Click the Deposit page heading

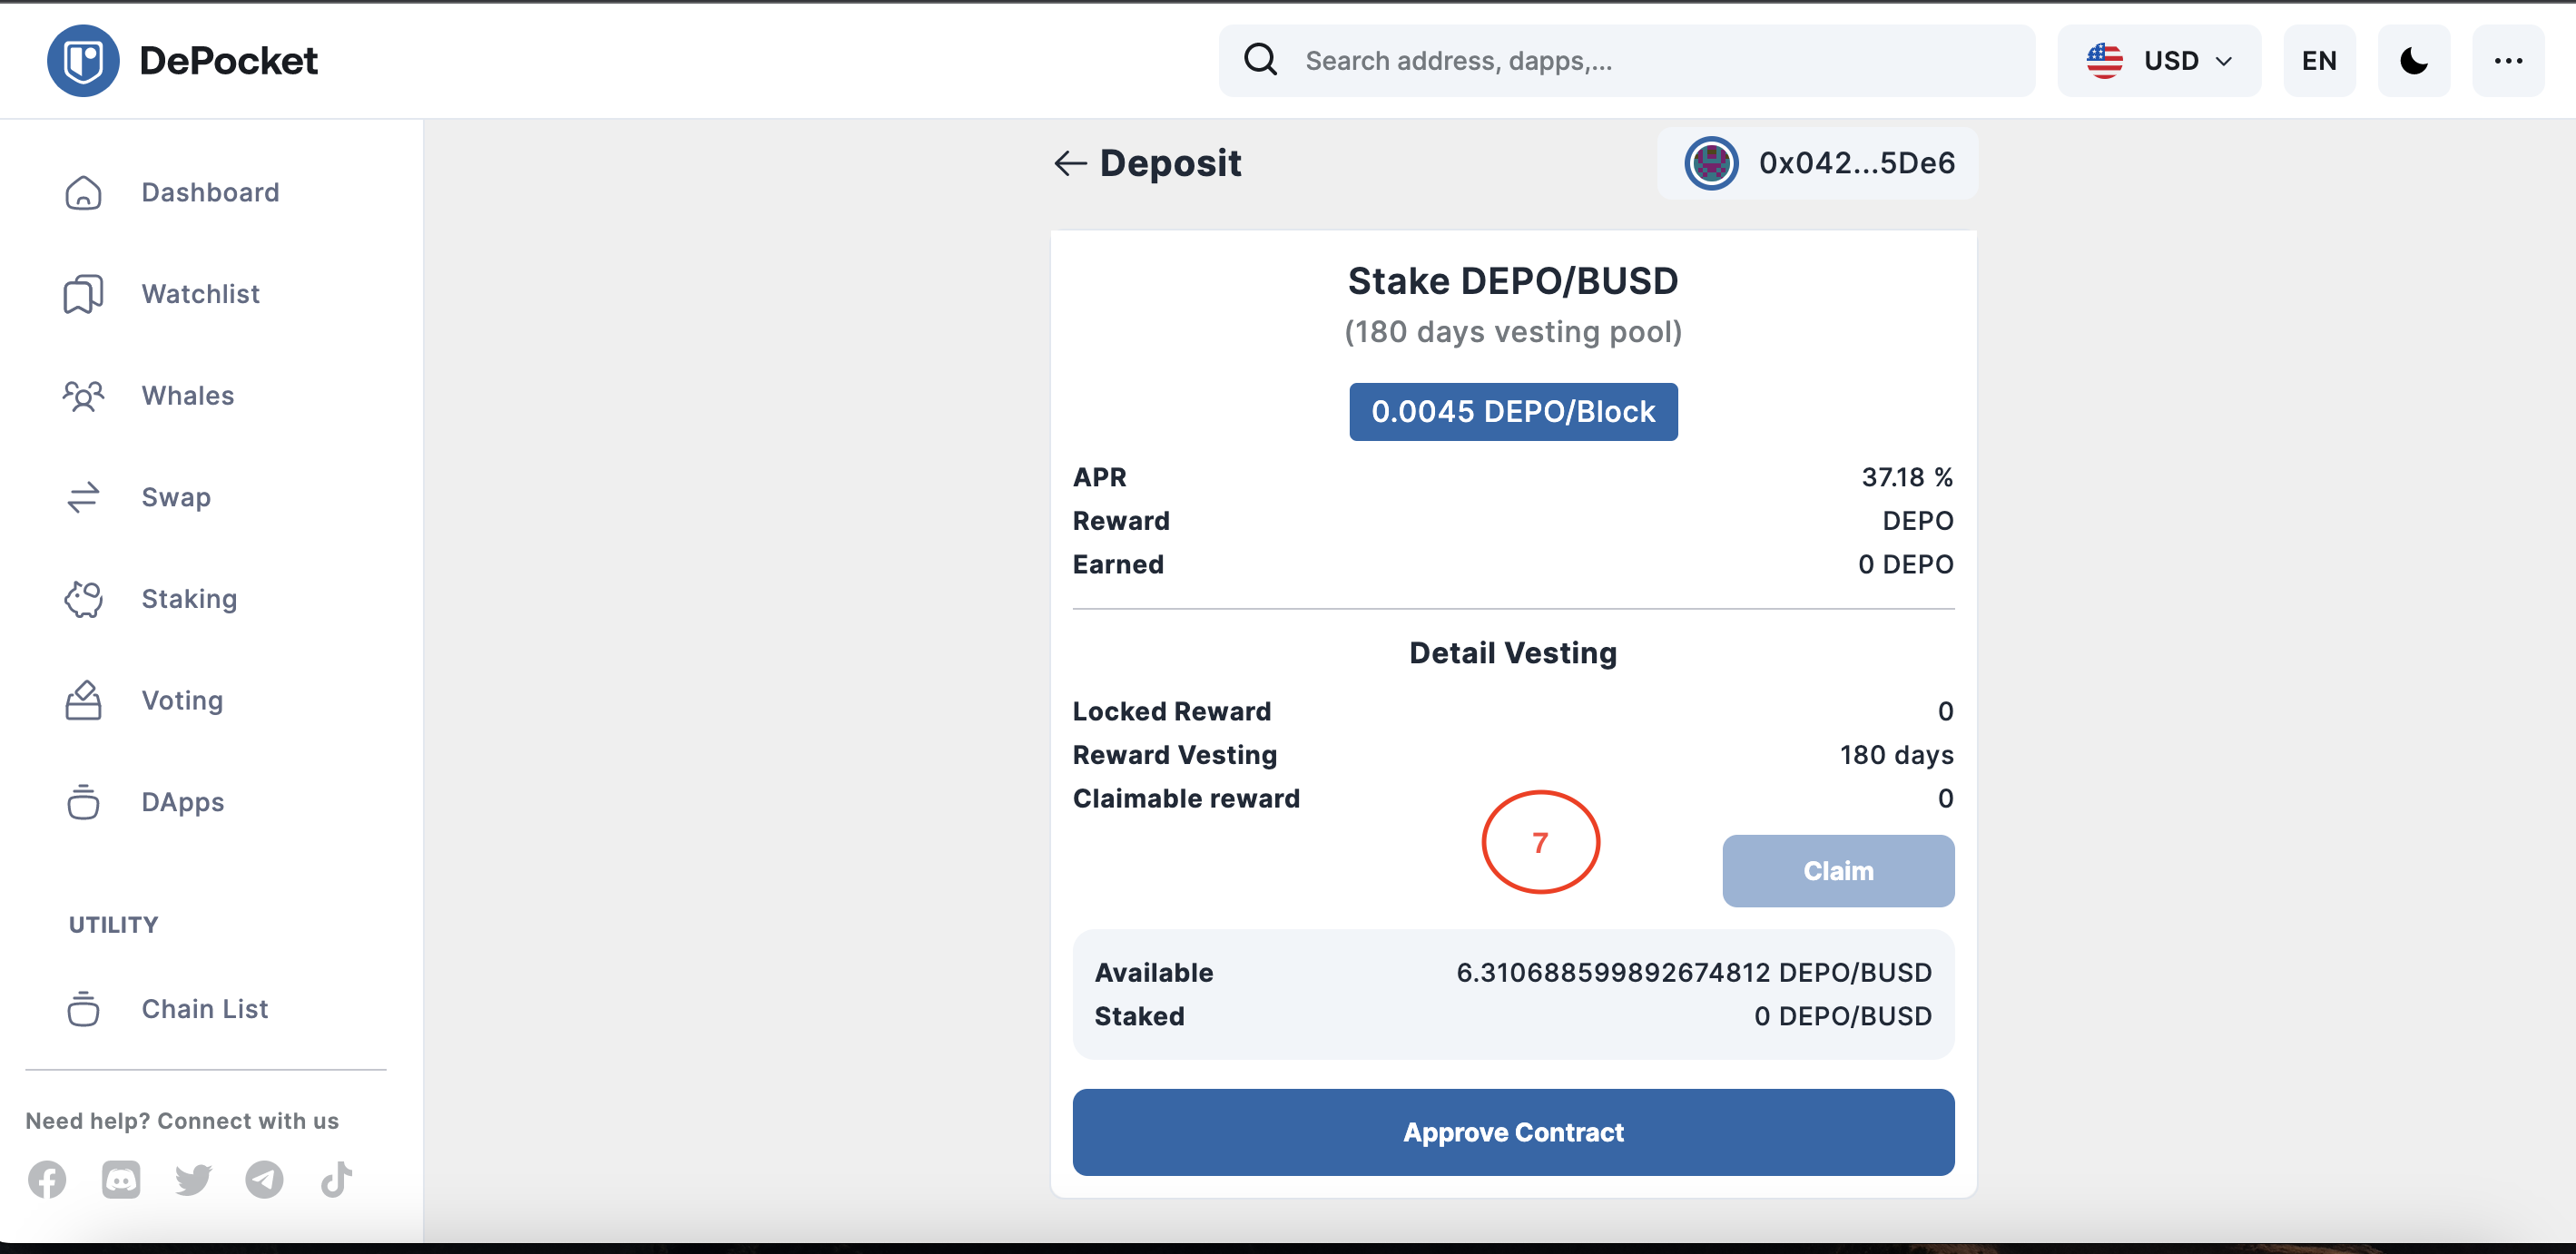[1170, 163]
